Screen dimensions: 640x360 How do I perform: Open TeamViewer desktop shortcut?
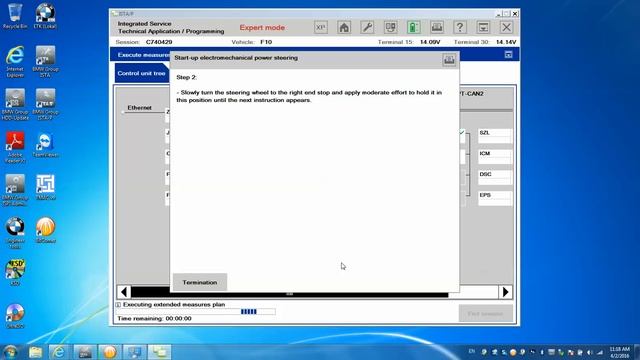click(45, 144)
